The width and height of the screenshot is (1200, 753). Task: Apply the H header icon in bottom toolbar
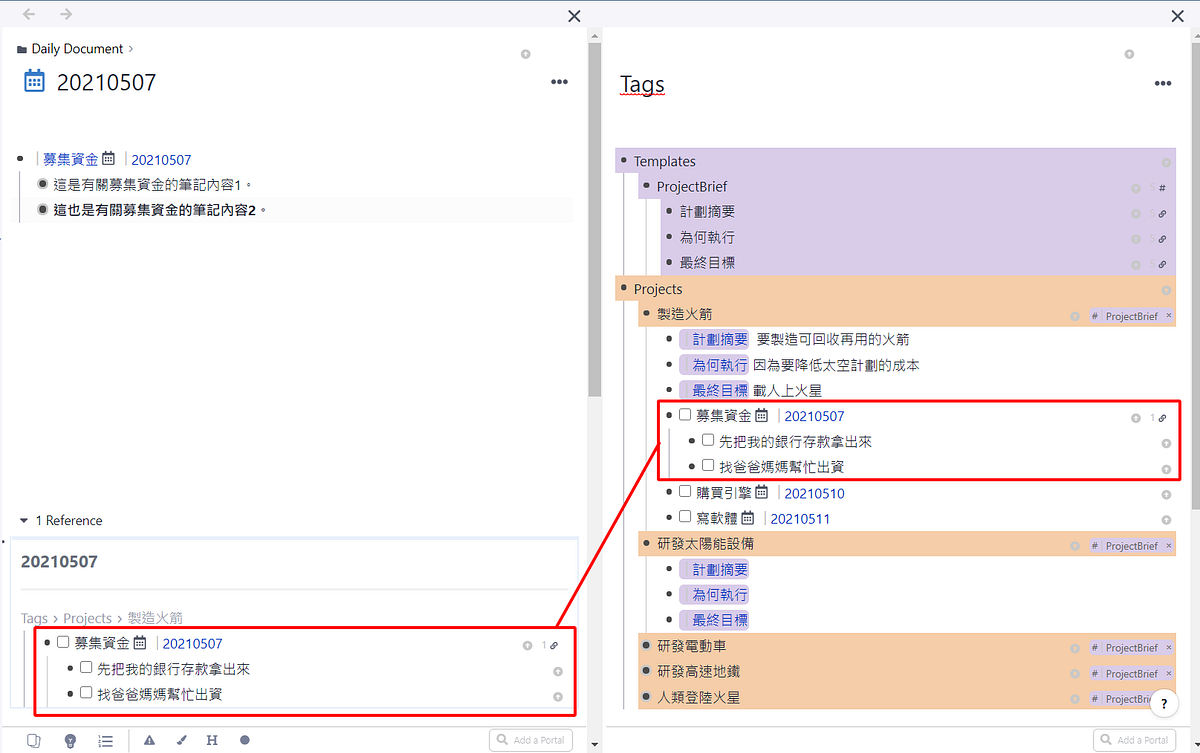[x=212, y=740]
